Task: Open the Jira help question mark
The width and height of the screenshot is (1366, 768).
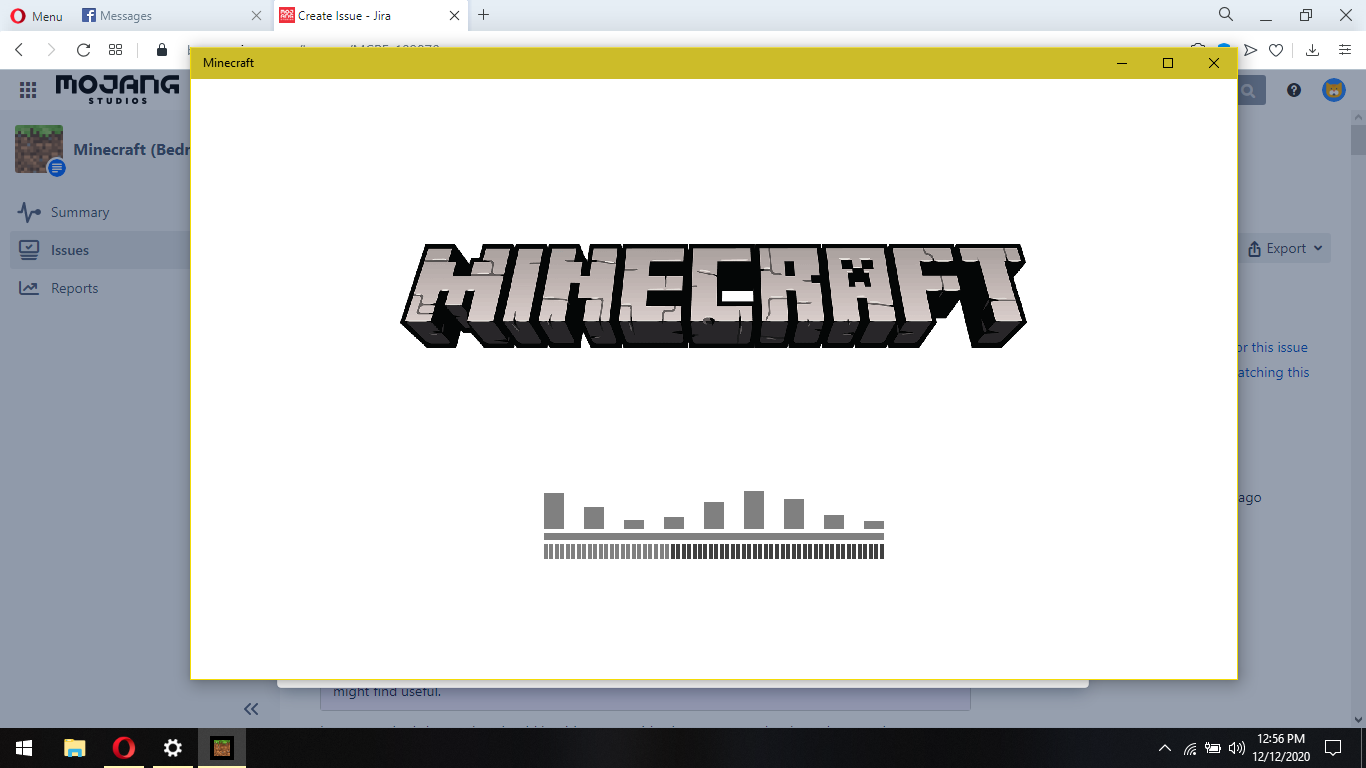Action: coord(1294,90)
